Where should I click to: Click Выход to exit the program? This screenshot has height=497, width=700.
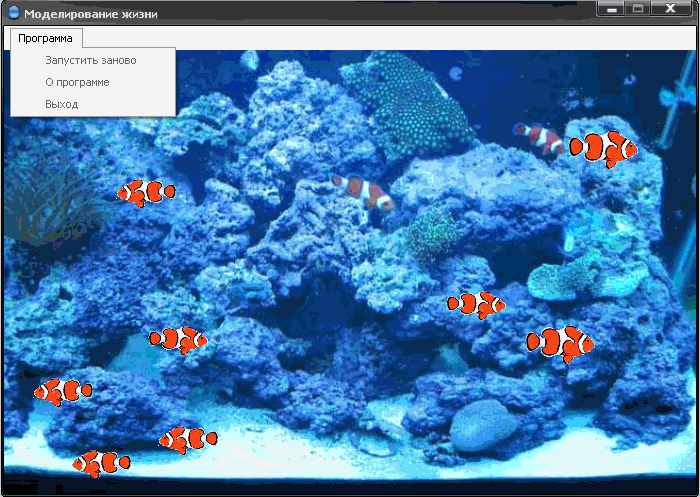click(x=93, y=104)
